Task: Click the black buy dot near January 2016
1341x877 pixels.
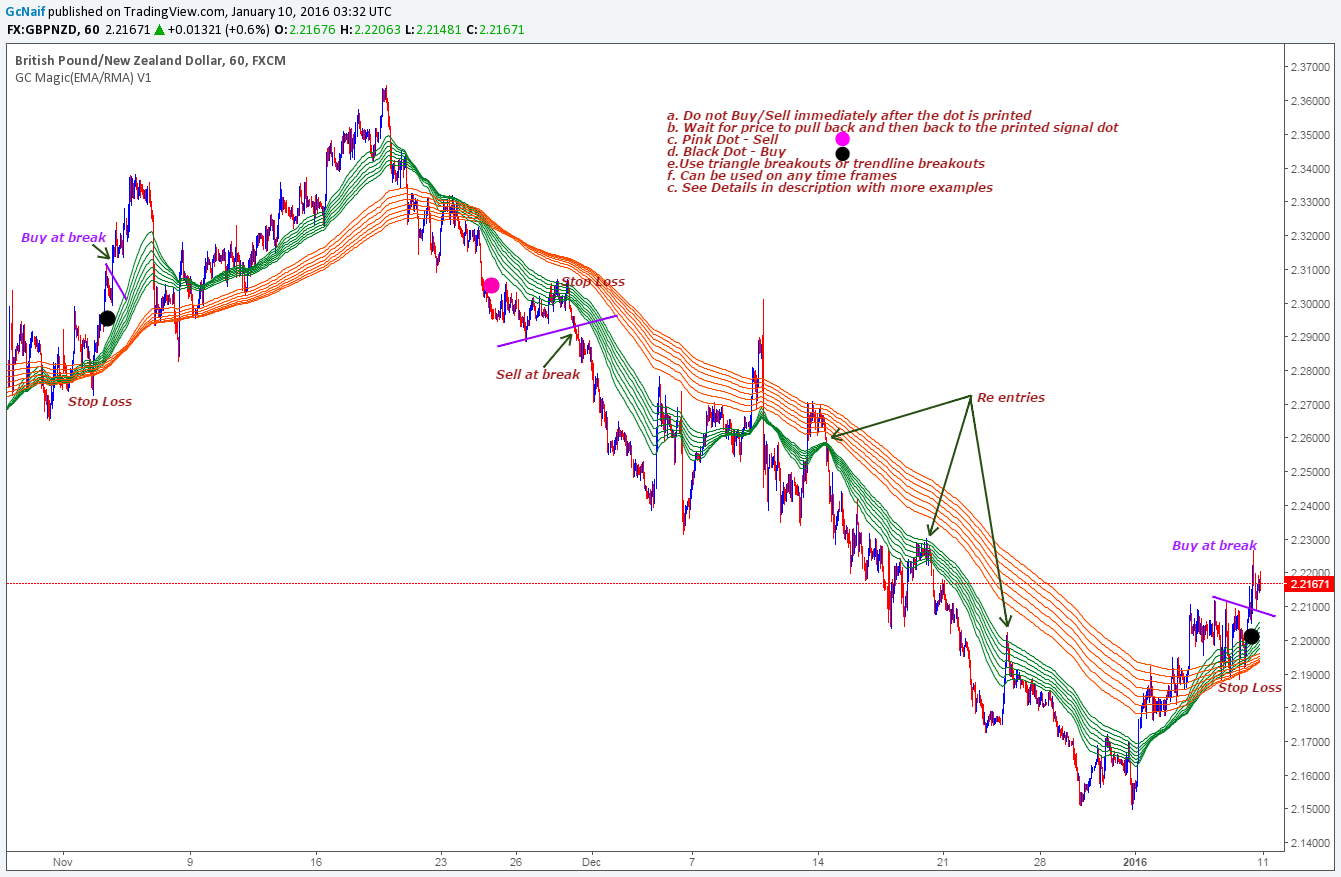Action: [x=1251, y=636]
